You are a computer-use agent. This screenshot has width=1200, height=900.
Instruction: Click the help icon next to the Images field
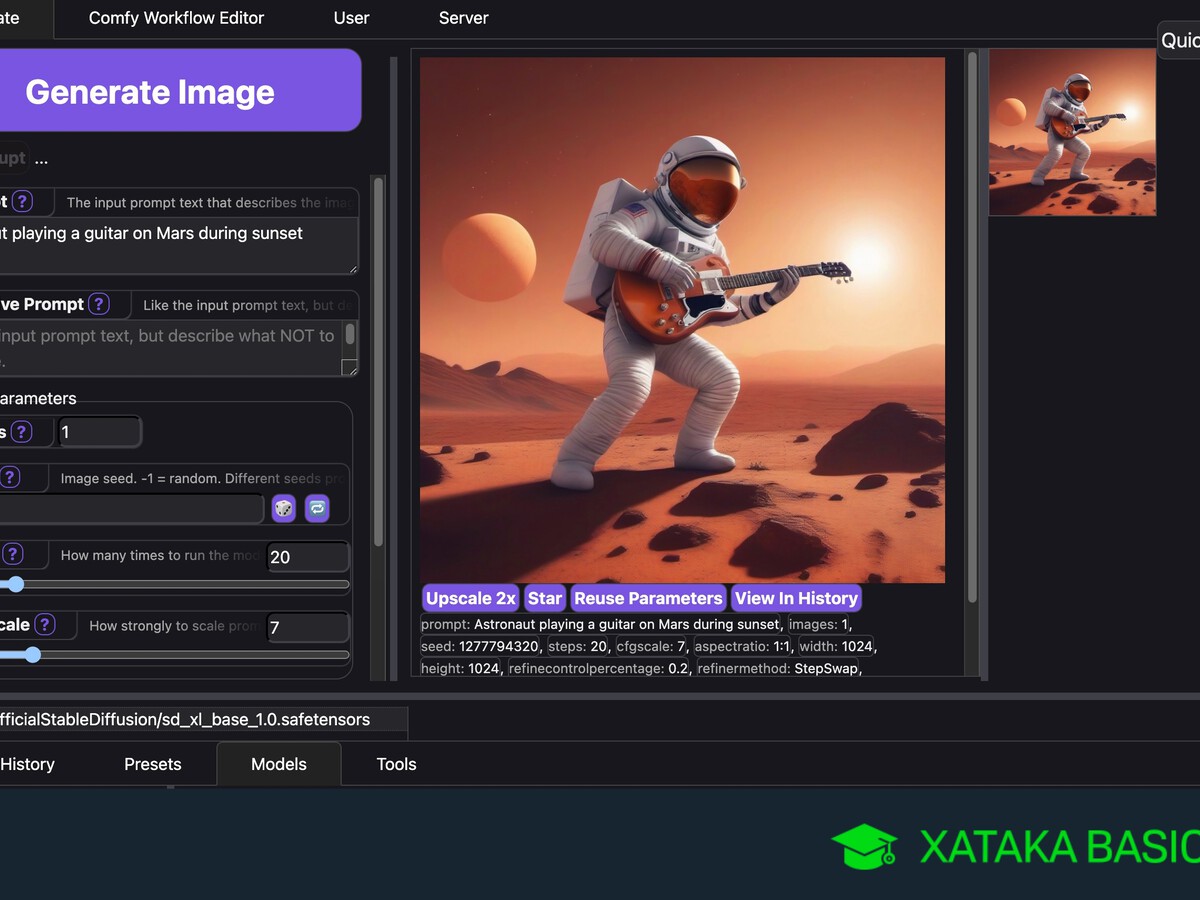tap(21, 432)
